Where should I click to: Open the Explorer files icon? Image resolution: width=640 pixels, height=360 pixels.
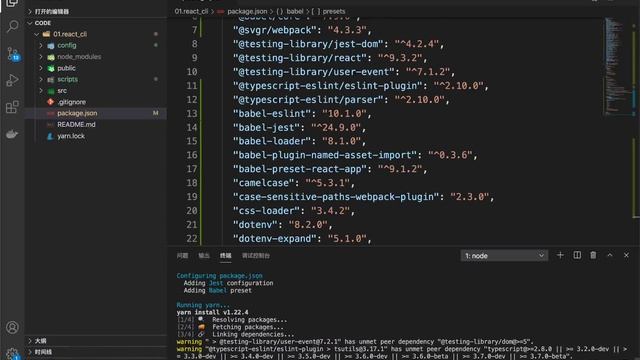(12, 3)
